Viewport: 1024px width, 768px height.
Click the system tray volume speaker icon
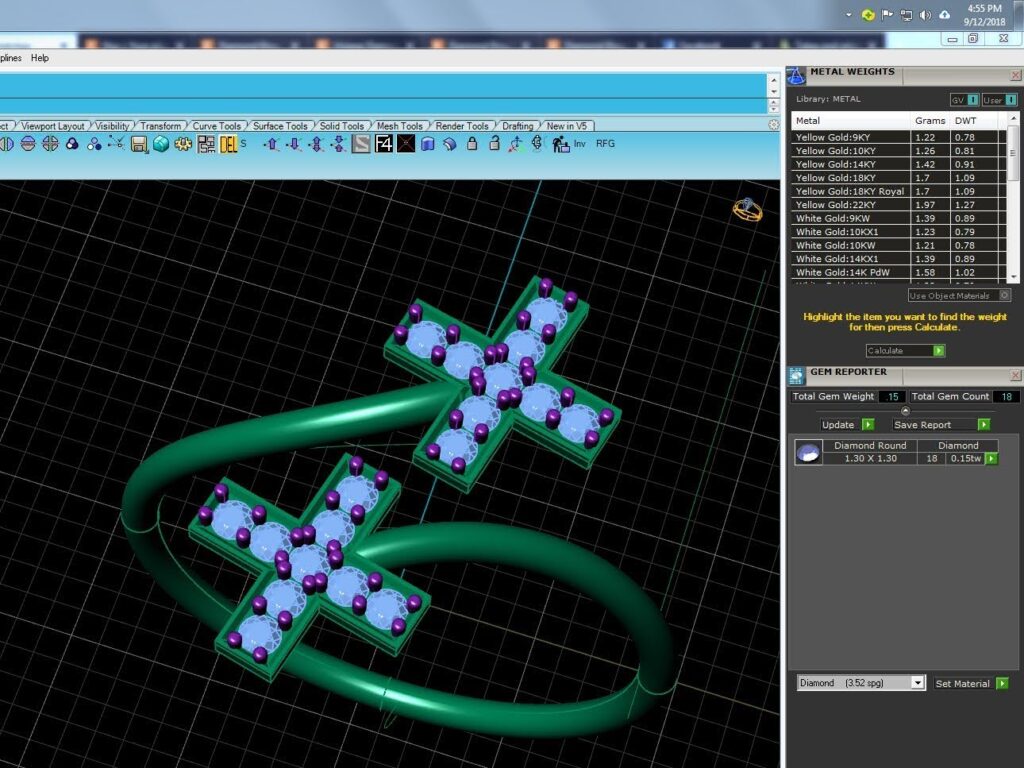pos(925,15)
